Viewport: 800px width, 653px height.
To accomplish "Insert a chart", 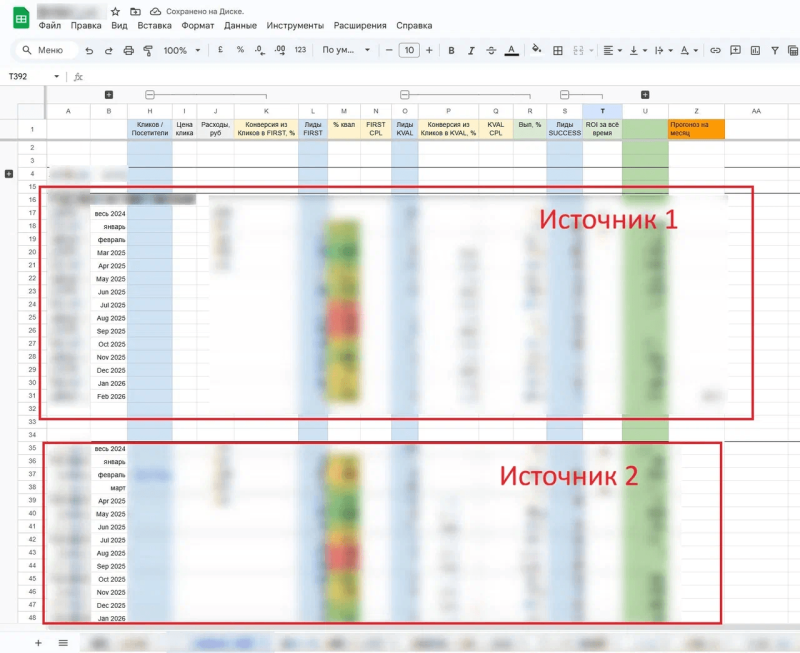I will point(755,50).
